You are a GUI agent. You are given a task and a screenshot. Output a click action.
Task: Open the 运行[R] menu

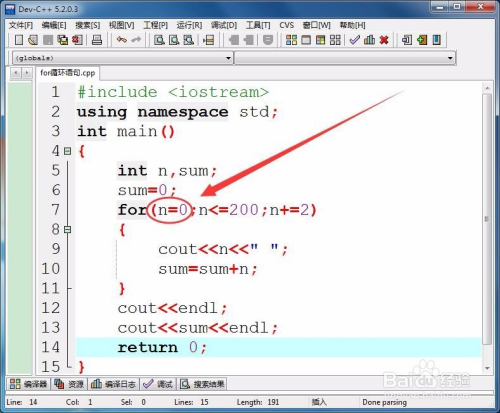pyautogui.click(x=189, y=25)
